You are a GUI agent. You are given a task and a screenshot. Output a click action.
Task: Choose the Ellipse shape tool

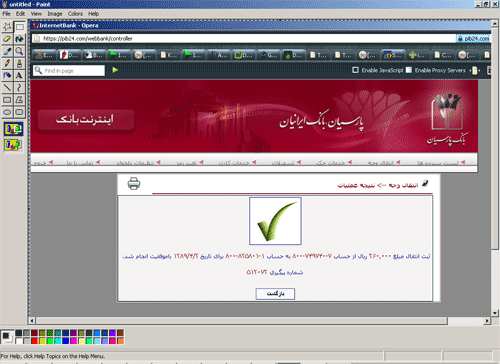point(7,112)
